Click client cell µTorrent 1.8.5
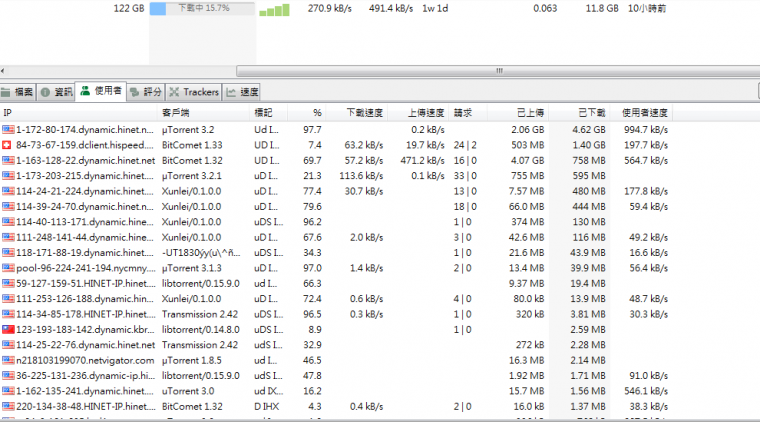The width and height of the screenshot is (760, 422). click(x=191, y=360)
